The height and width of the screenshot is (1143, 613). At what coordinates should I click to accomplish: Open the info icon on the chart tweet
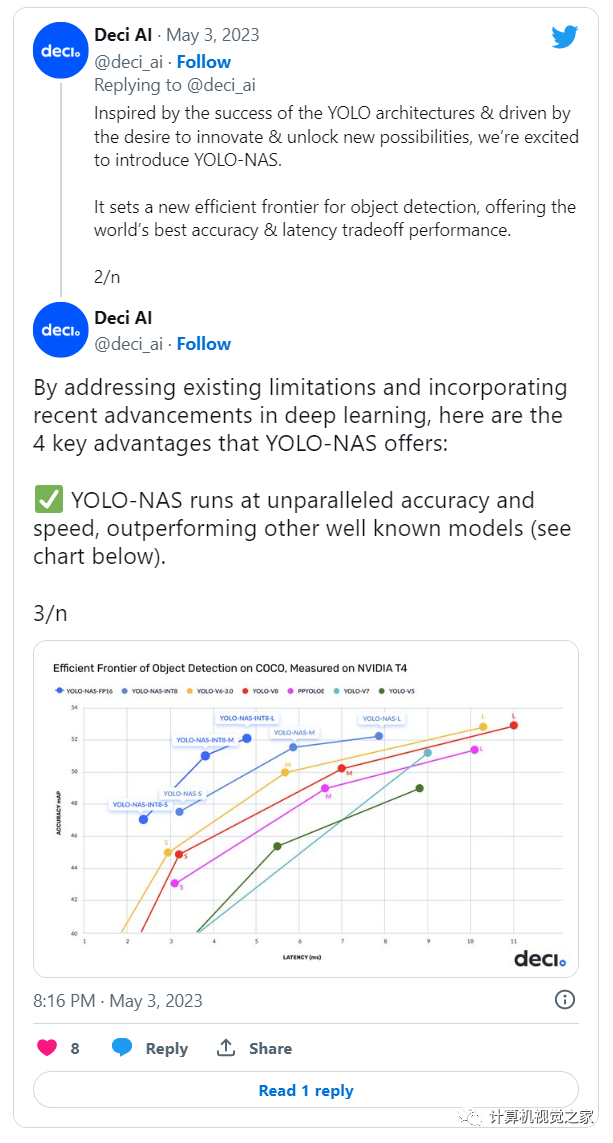[x=565, y=999]
